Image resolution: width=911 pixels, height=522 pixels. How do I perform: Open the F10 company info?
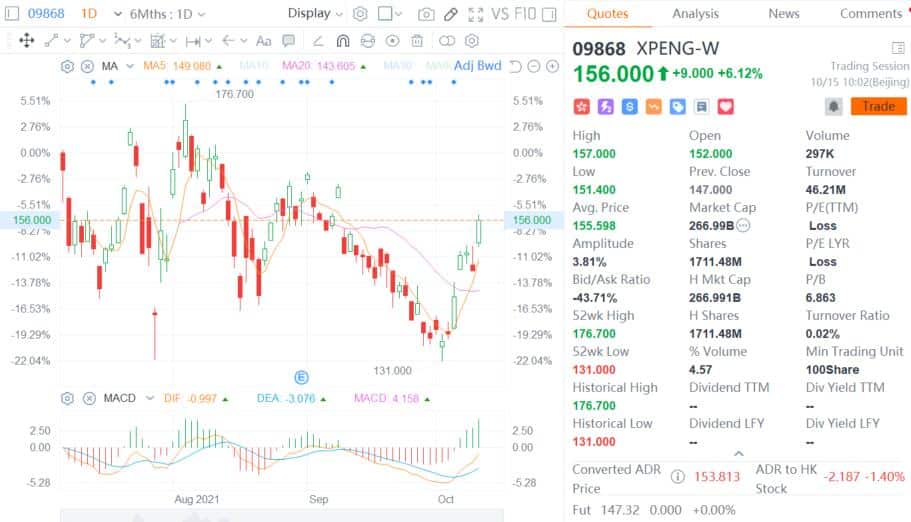click(x=525, y=13)
